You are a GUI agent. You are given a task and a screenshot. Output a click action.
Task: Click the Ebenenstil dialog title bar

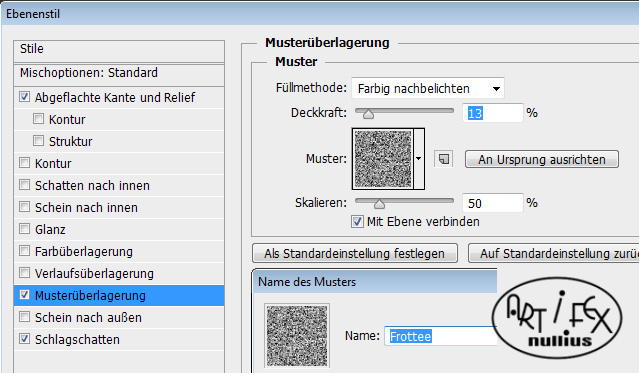[x=320, y=14]
